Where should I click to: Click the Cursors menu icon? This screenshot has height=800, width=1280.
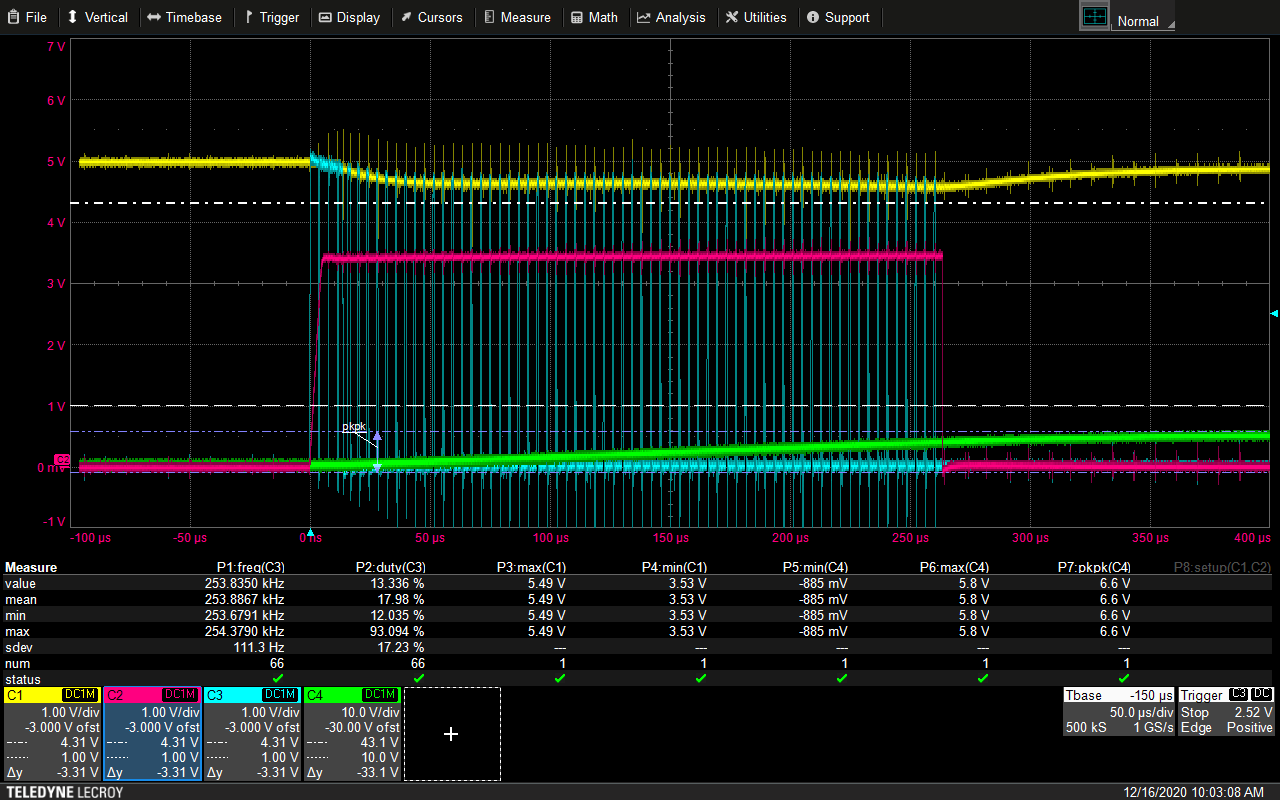point(406,17)
